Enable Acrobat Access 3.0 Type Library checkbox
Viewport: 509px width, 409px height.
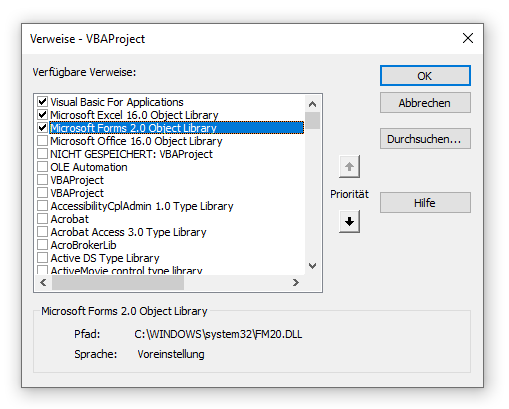[42, 232]
